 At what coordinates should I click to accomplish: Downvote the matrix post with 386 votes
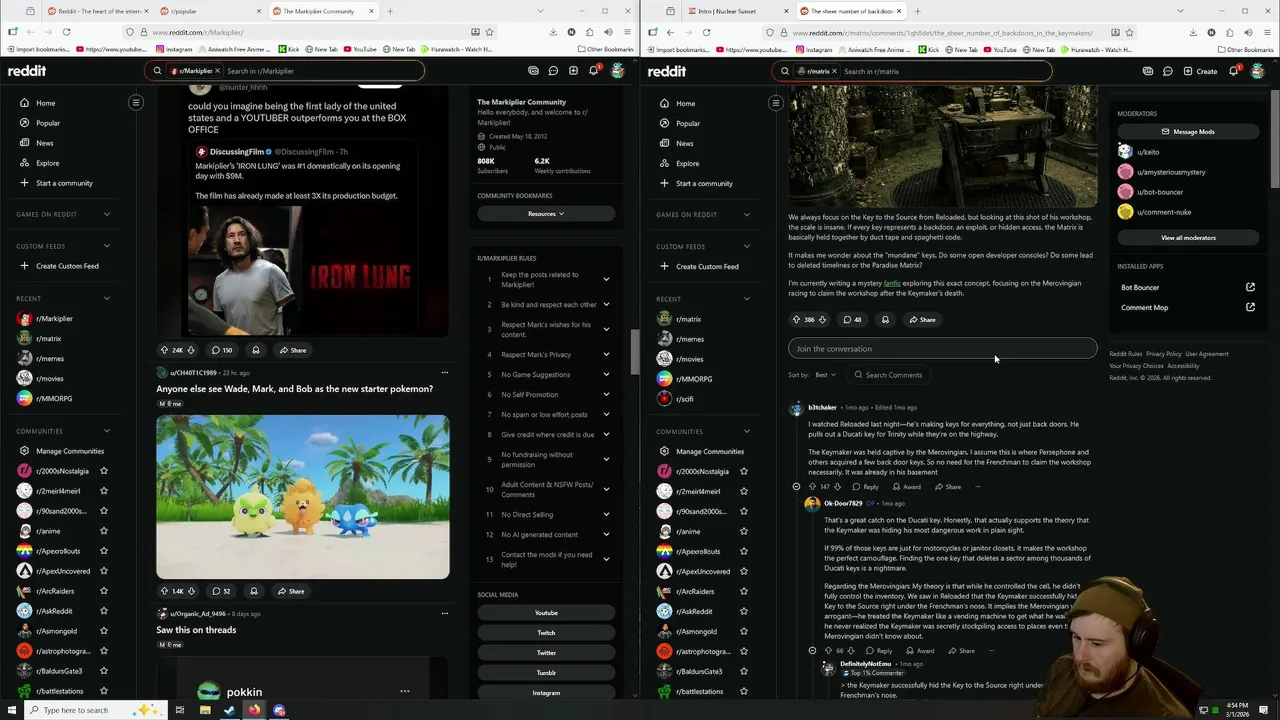(x=822, y=320)
